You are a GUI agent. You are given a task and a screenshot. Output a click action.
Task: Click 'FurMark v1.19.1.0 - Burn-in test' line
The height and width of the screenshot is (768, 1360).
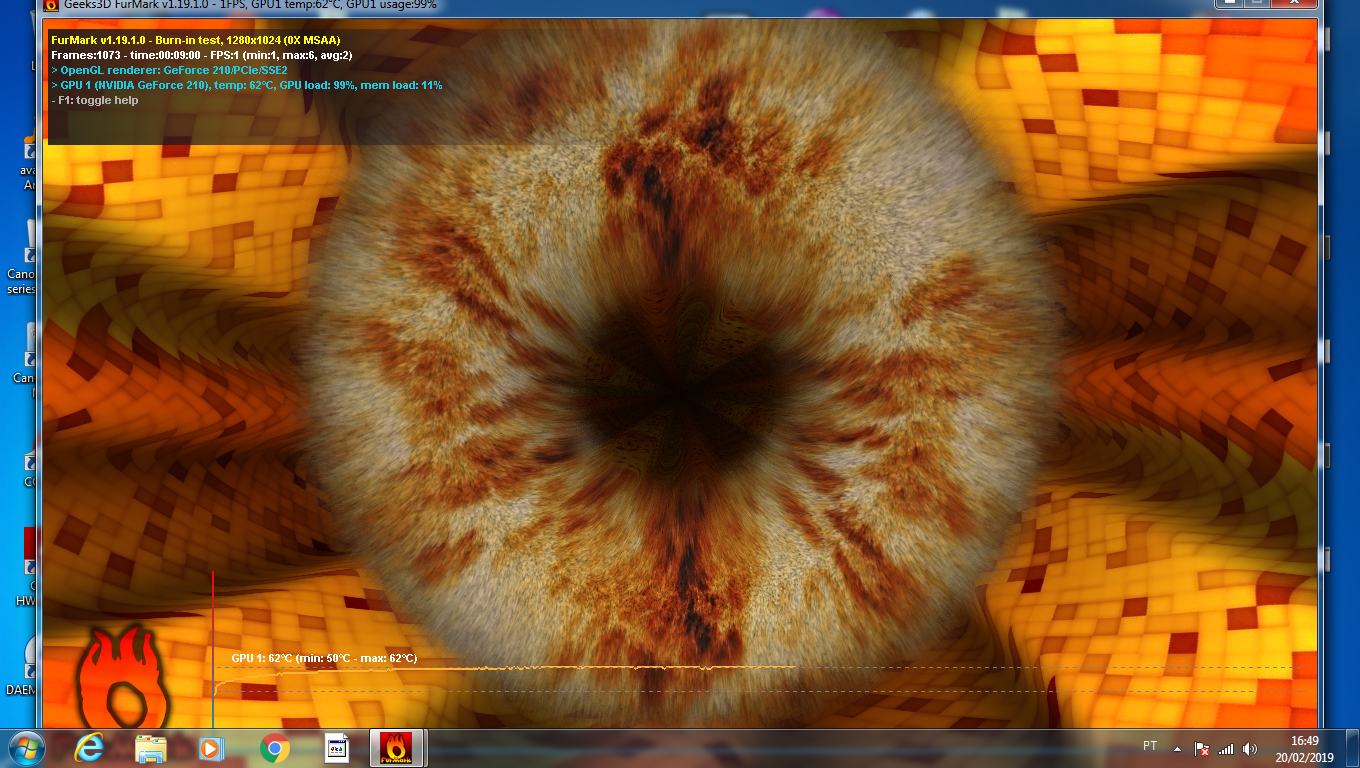(196, 40)
